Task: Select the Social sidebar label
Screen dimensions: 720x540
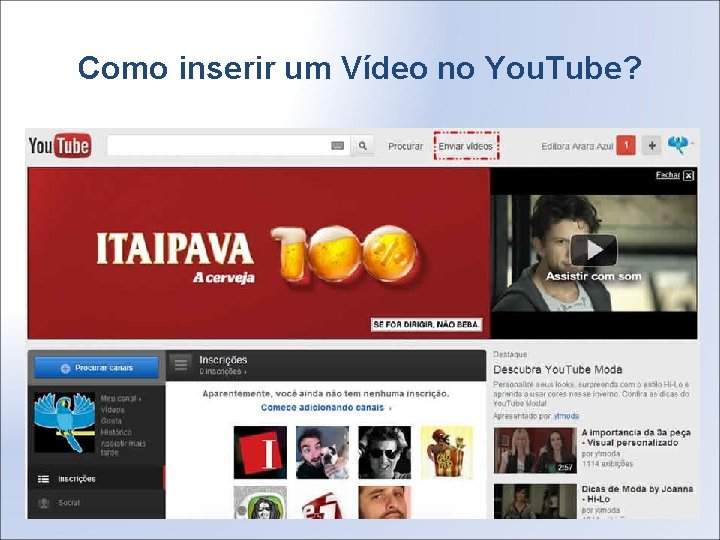Action: click(x=69, y=503)
